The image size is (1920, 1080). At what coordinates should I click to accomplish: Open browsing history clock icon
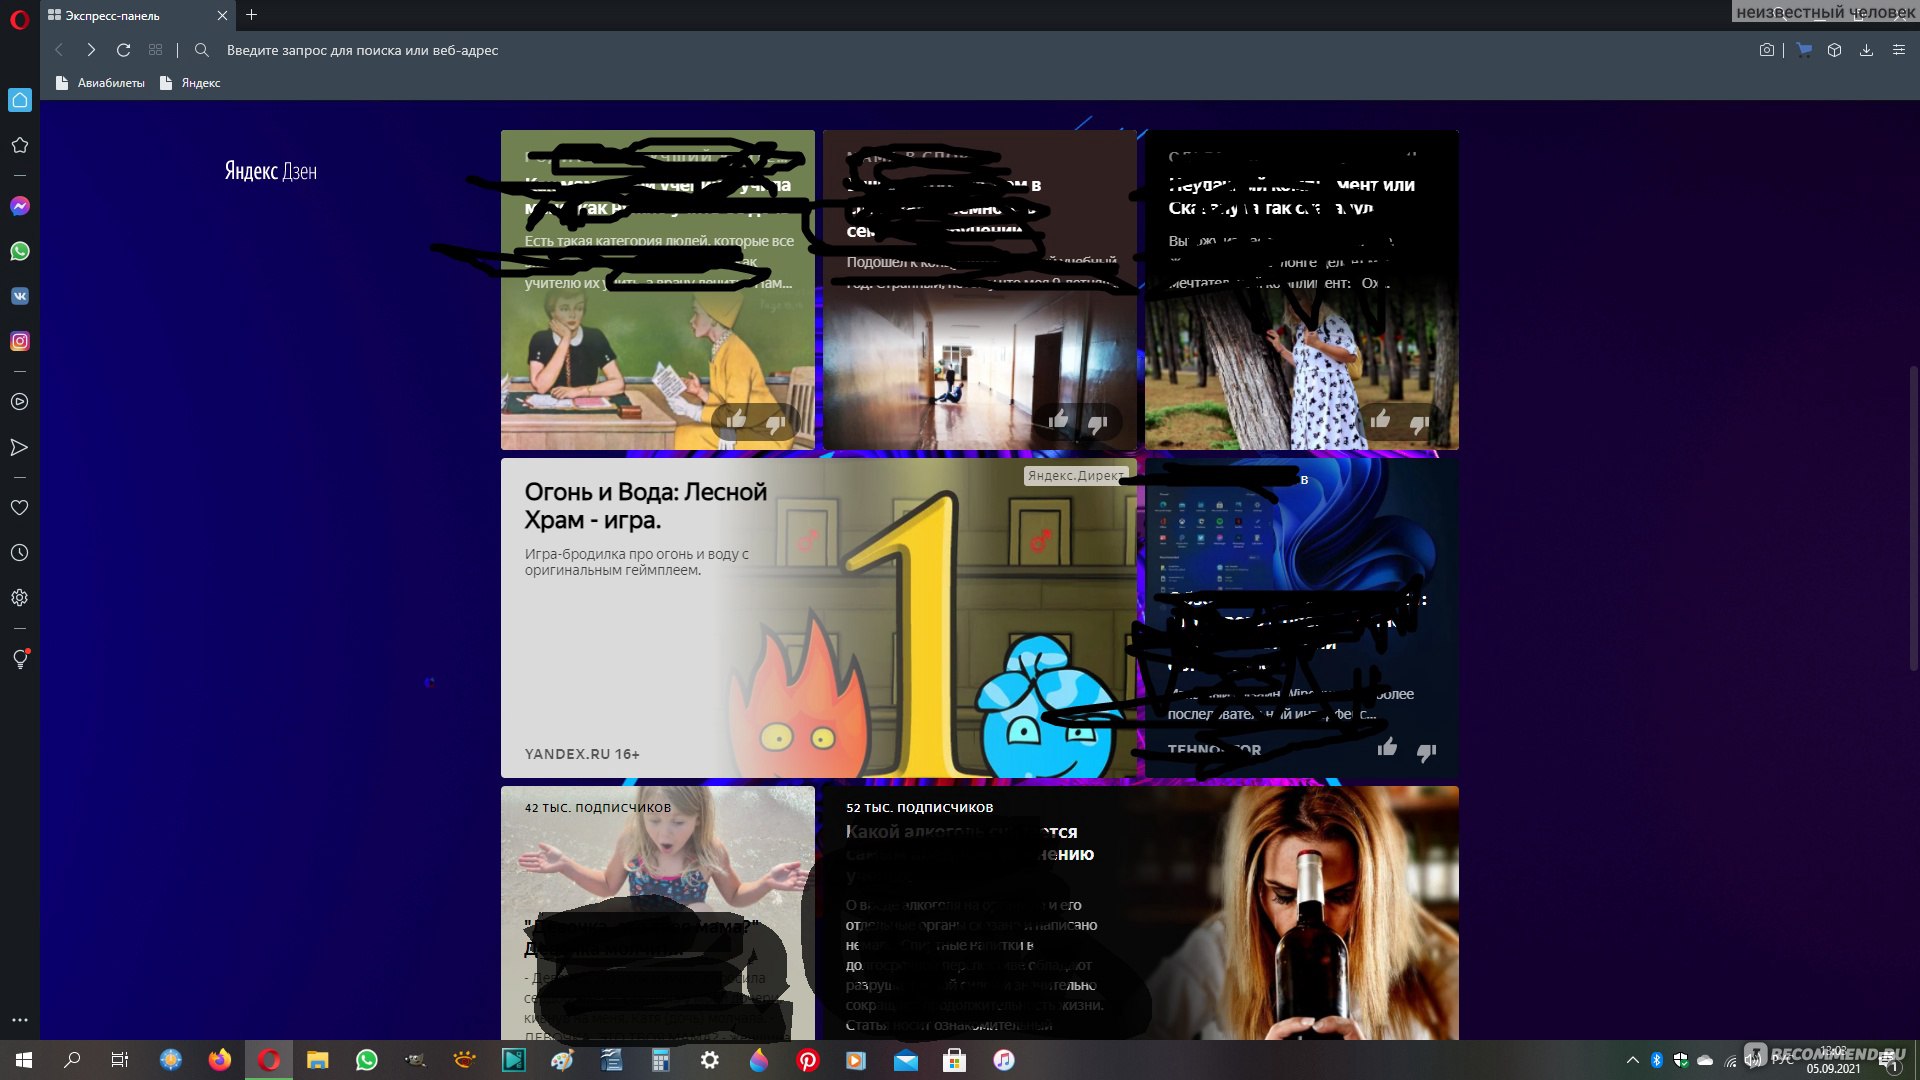pyautogui.click(x=19, y=553)
